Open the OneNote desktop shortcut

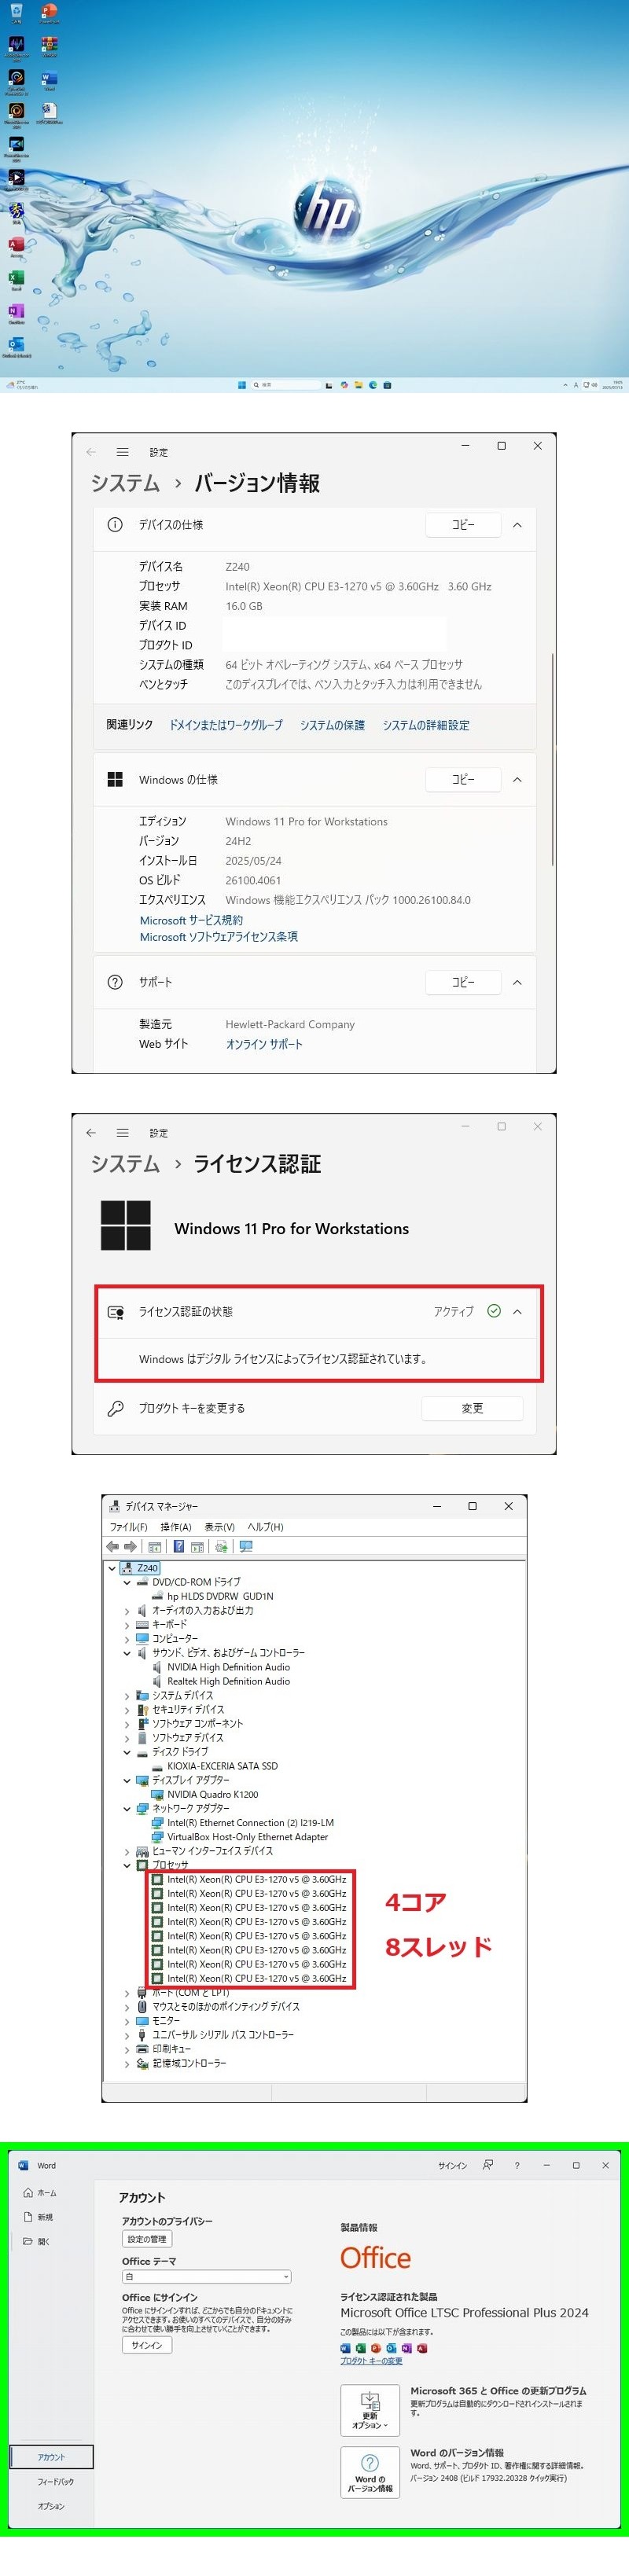pos(16,314)
